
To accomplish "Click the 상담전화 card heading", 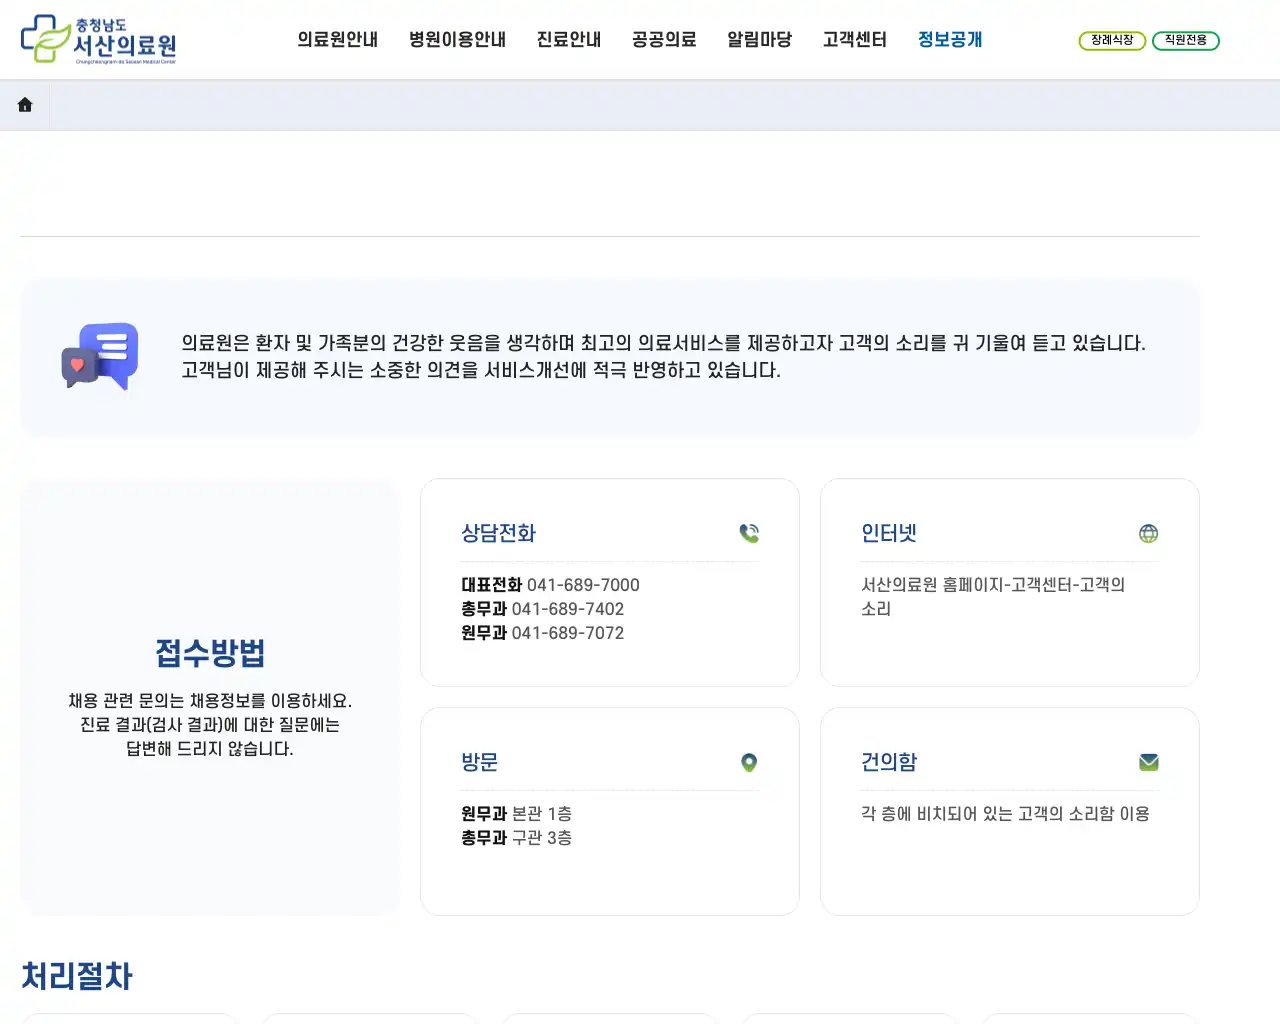I will point(498,533).
